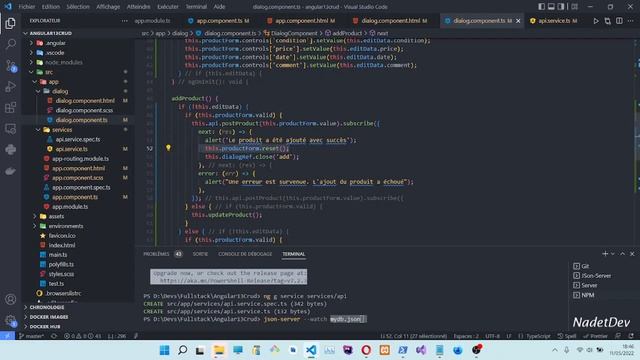Screen dimensions: 640x360
Task: Click the DialogComponent breadcrumb
Action: point(294,33)
